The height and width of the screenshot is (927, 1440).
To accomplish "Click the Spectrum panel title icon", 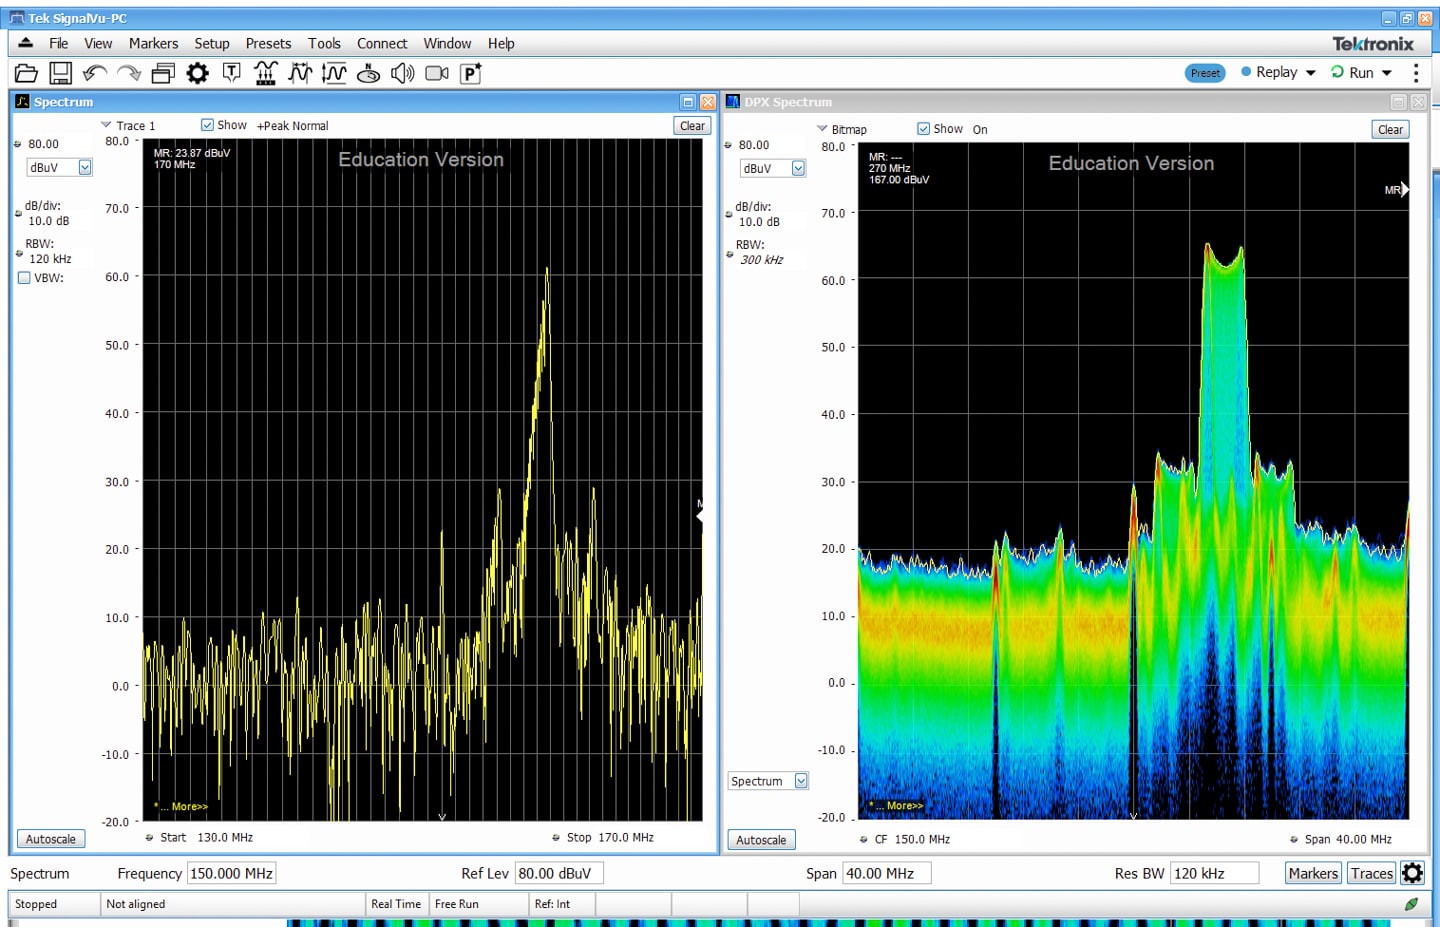I will point(23,102).
